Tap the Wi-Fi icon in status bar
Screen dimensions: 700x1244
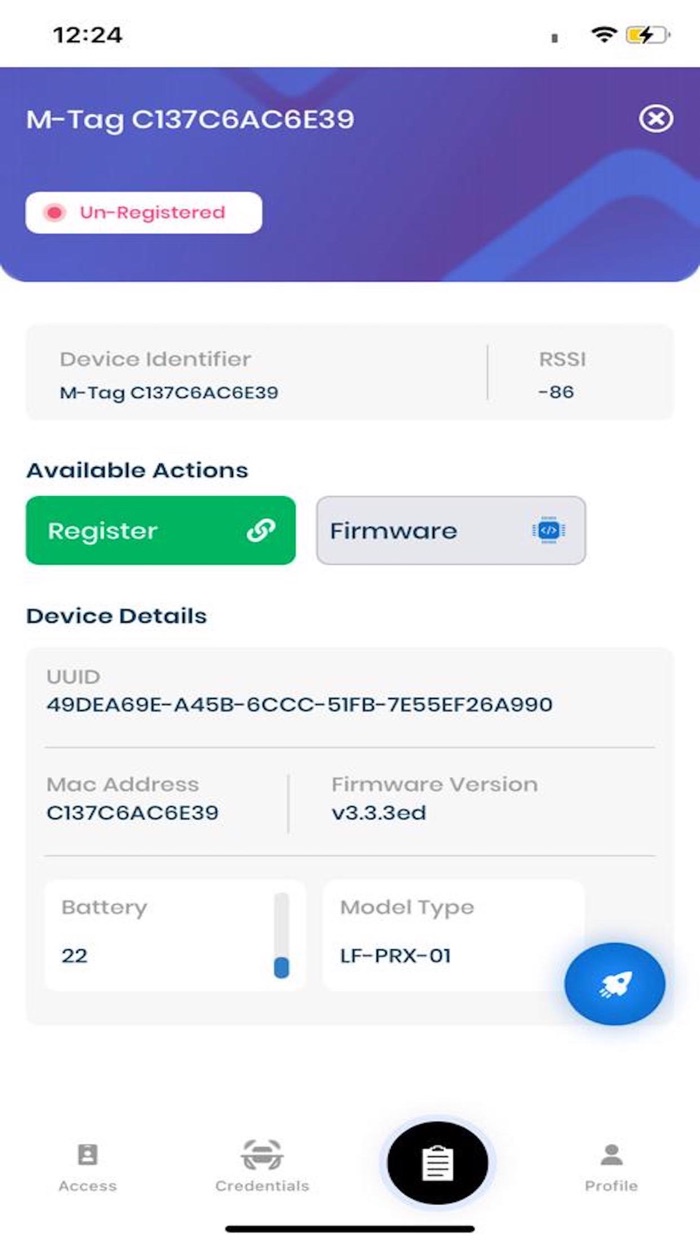coord(603,35)
